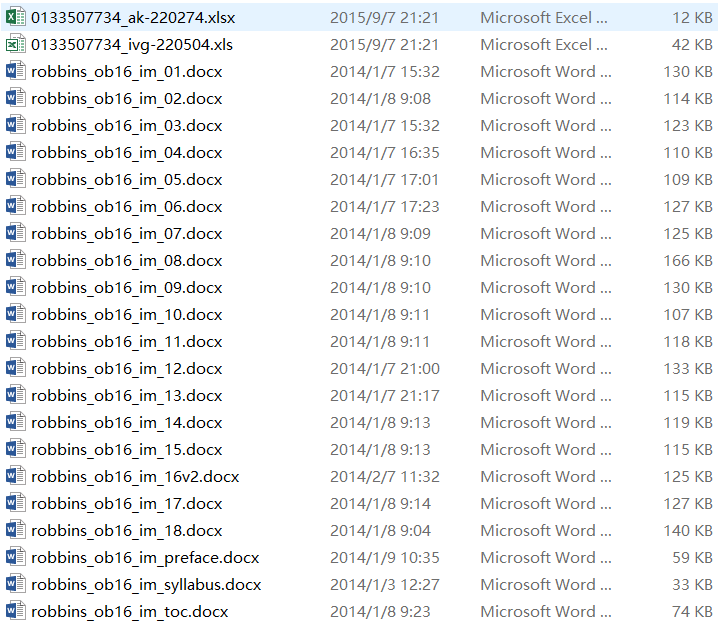Select file name robbins_ob16_im_13.docx
Image resolution: width=724 pixels, height=636 pixels.
point(127,396)
